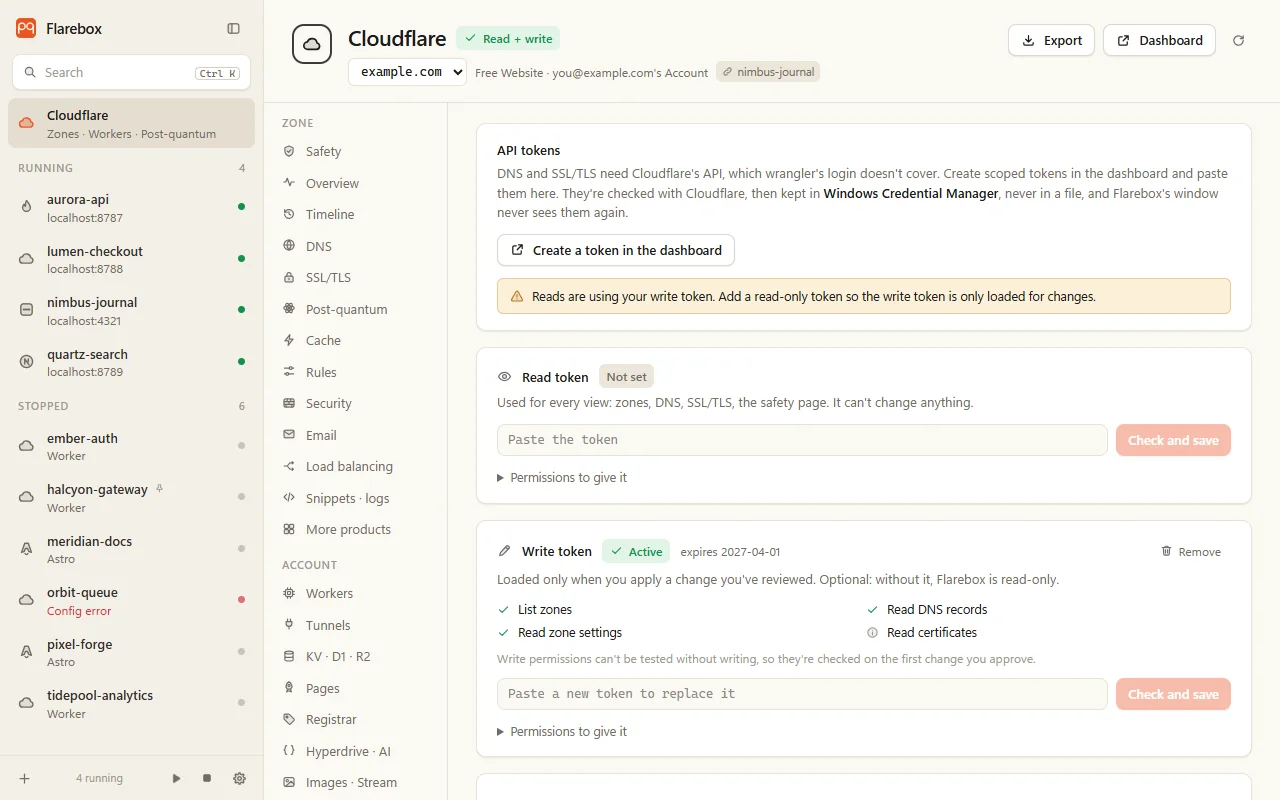Open the Timeline zone page
Image resolution: width=1280 pixels, height=800 pixels.
coord(355,214)
